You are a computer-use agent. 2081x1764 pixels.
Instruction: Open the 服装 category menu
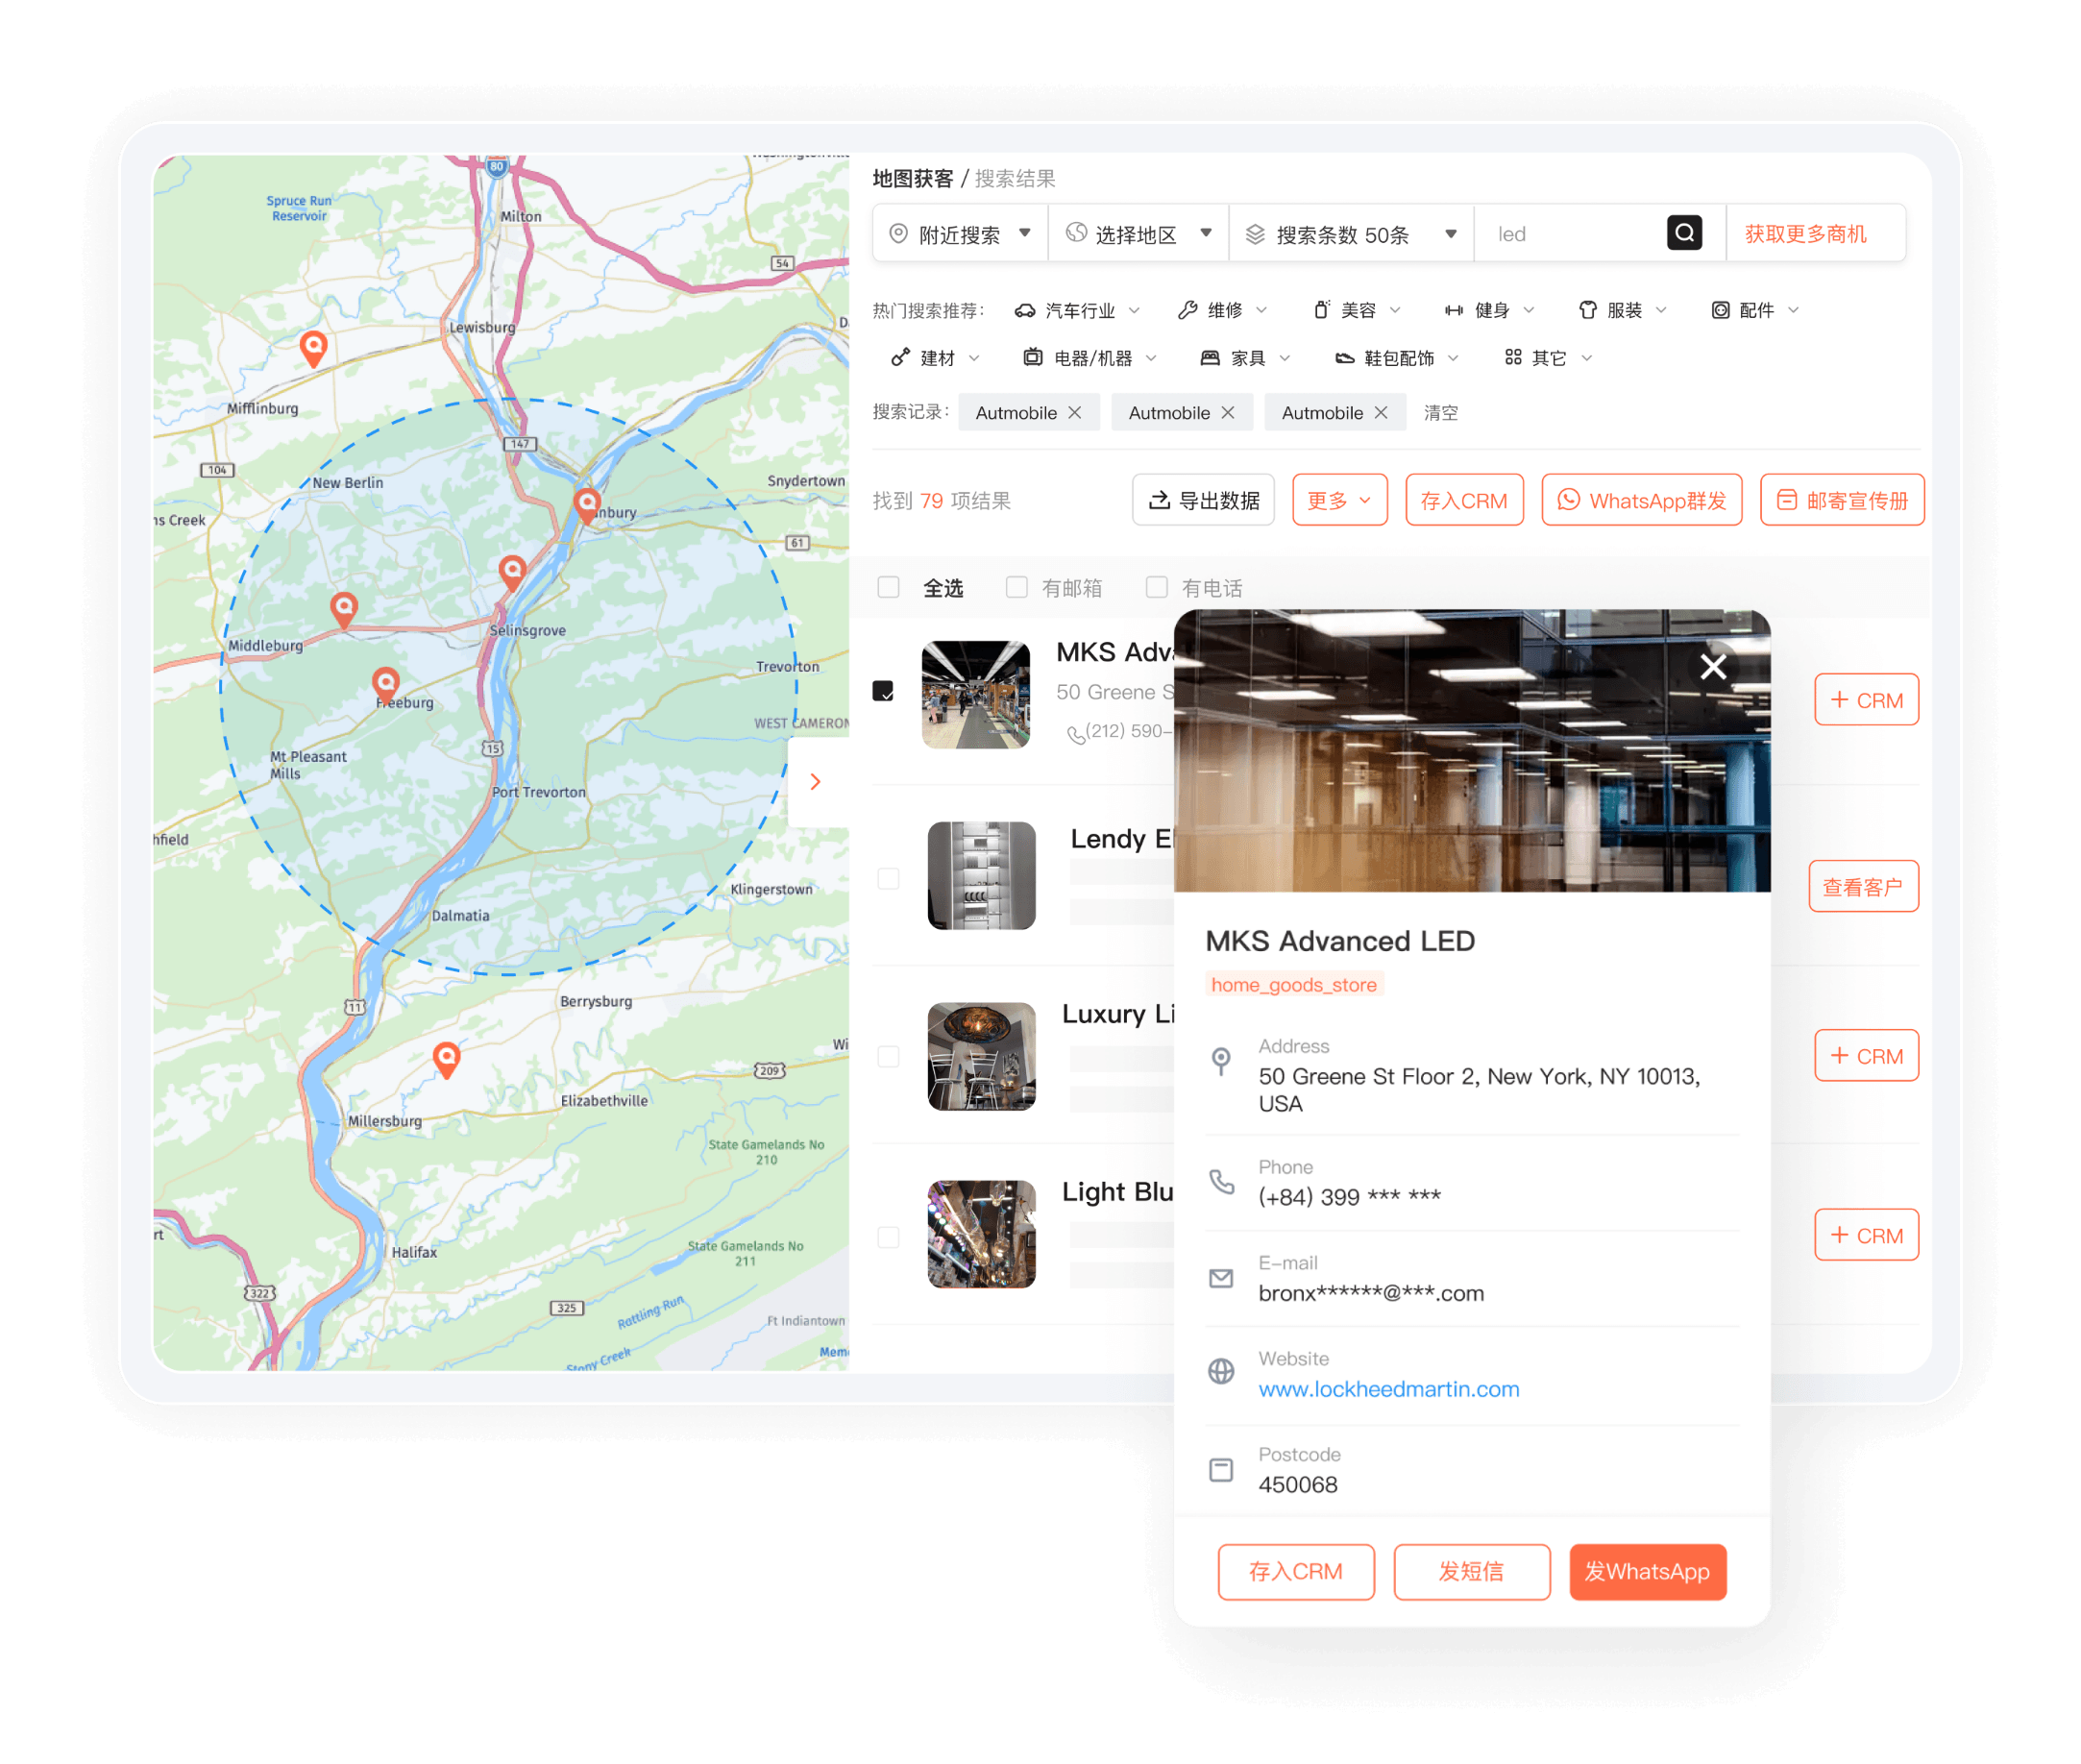(1622, 311)
